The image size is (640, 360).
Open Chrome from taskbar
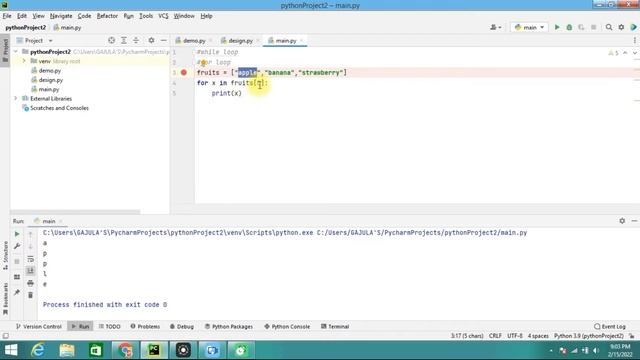coord(125,350)
